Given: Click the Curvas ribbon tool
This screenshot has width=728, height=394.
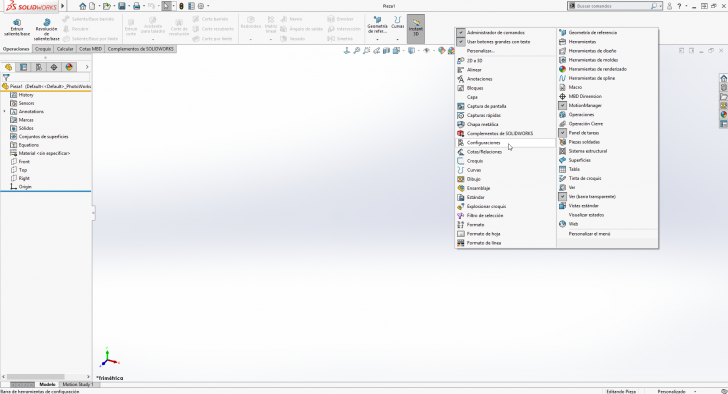Looking at the screenshot, I should pyautogui.click(x=397, y=23).
